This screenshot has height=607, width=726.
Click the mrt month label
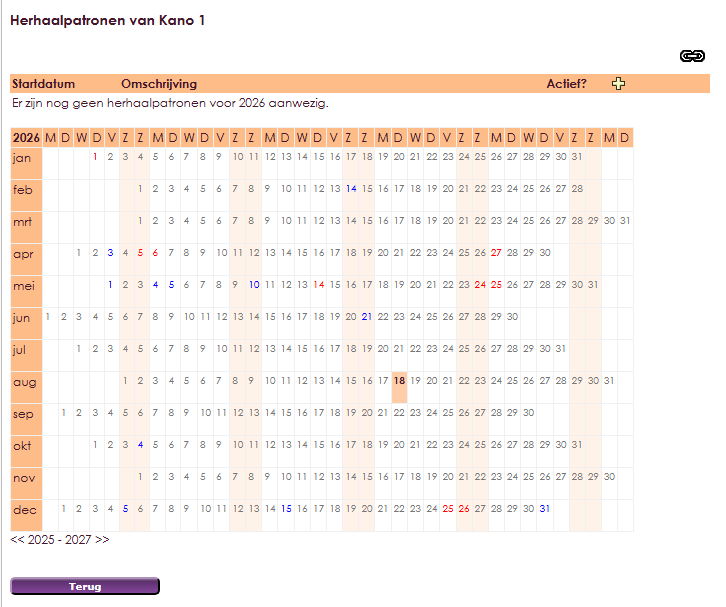(x=23, y=222)
